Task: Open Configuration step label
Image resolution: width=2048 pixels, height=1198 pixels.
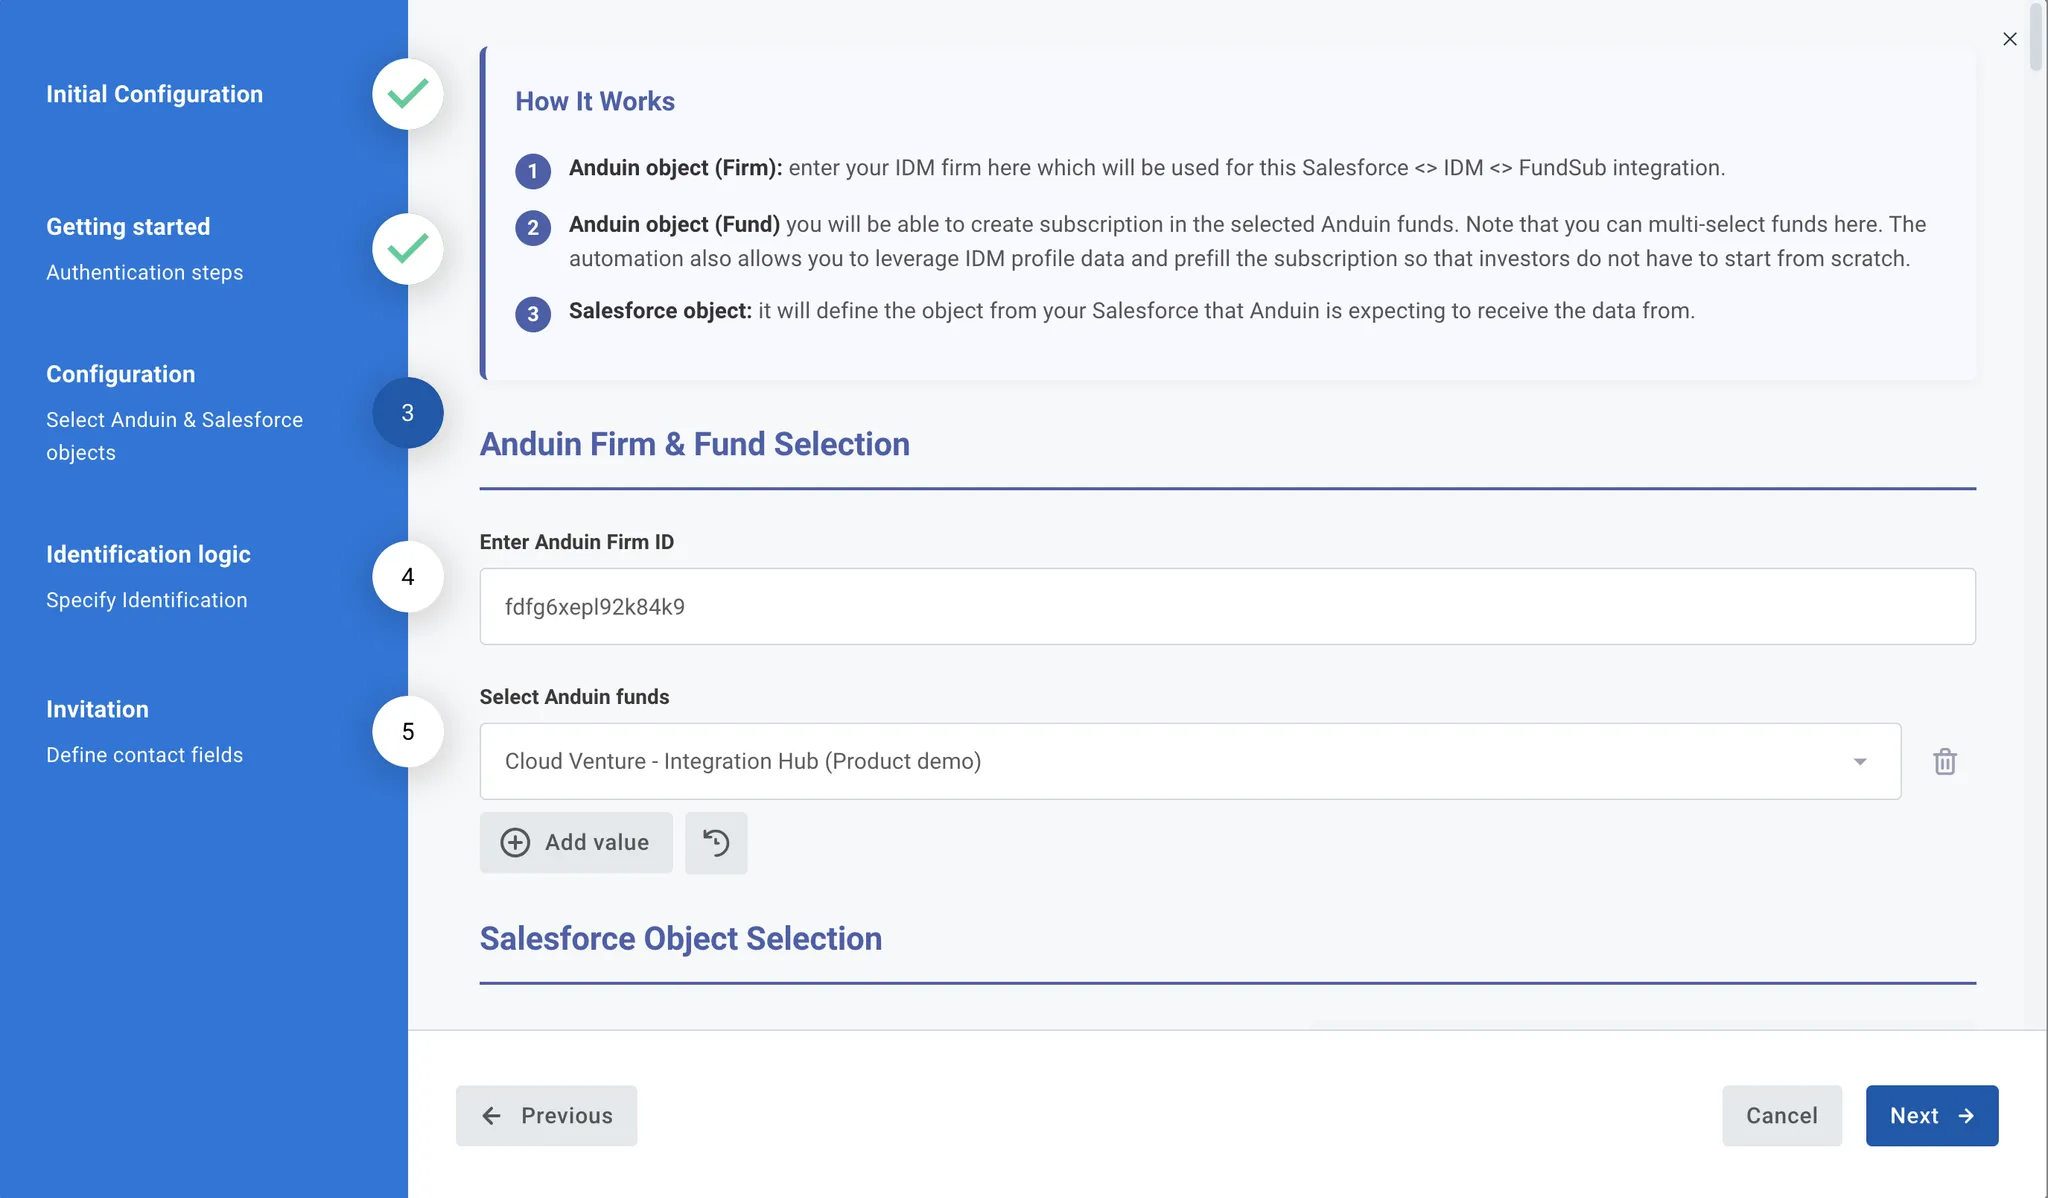Action: [x=121, y=374]
